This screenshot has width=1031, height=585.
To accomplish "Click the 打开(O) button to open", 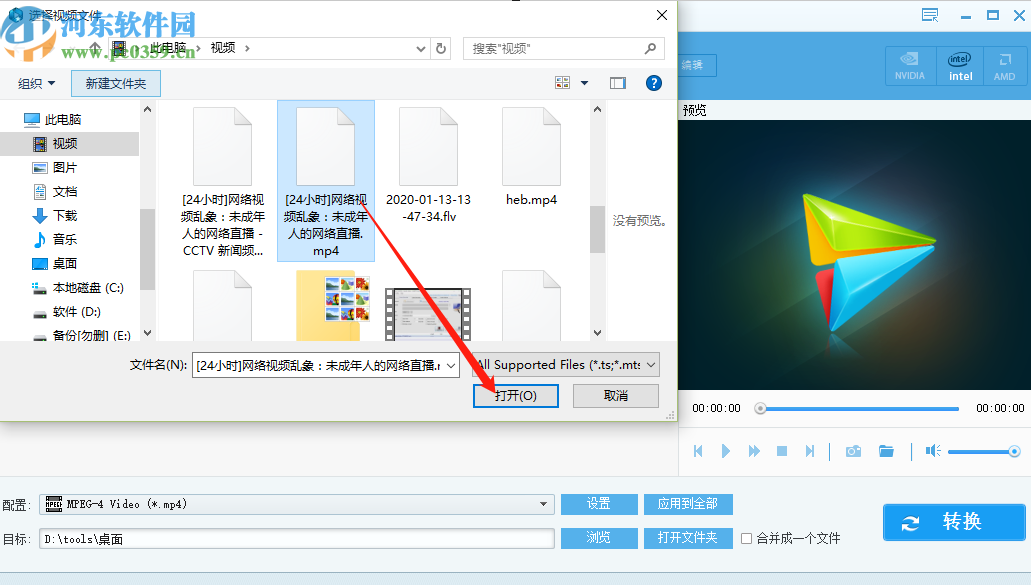I will click(515, 395).
